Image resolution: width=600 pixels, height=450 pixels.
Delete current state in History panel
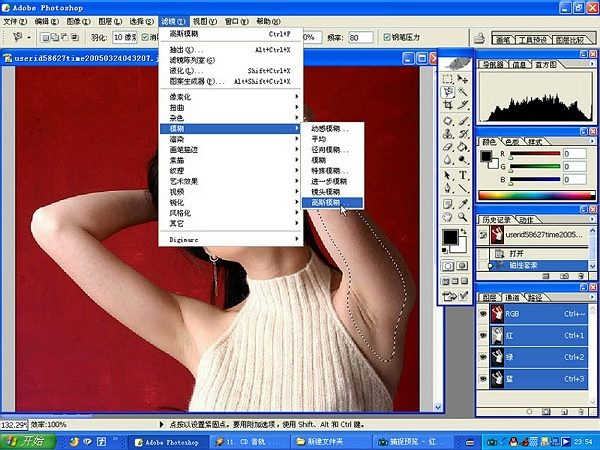click(x=581, y=276)
